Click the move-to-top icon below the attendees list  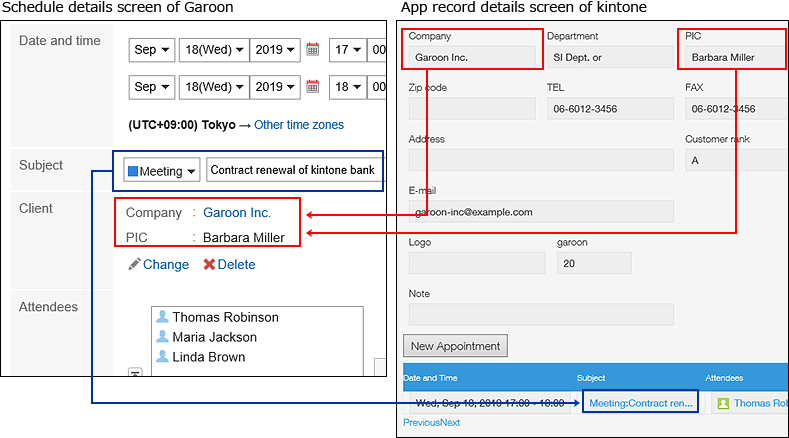point(135,373)
